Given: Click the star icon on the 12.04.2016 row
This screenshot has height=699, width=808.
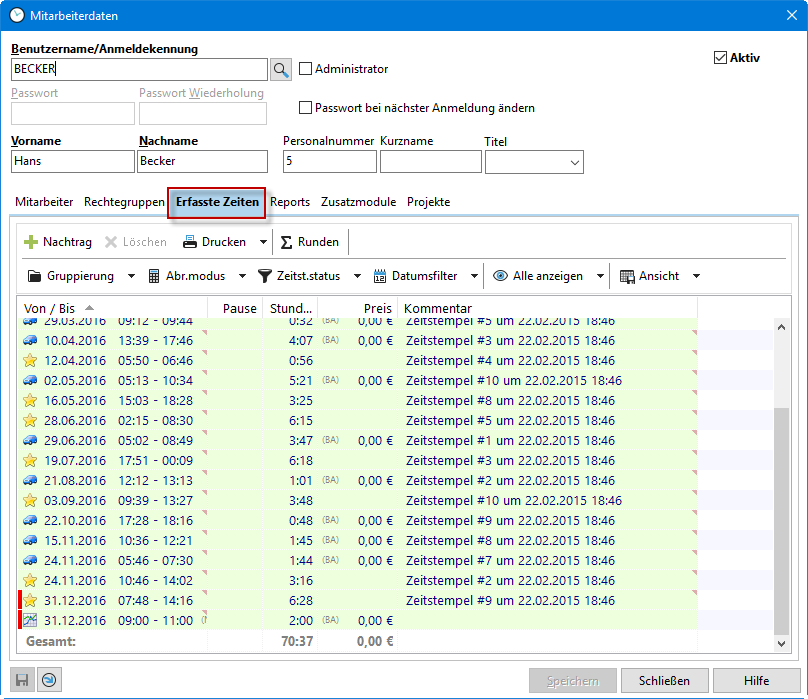Looking at the screenshot, I should click(30, 360).
